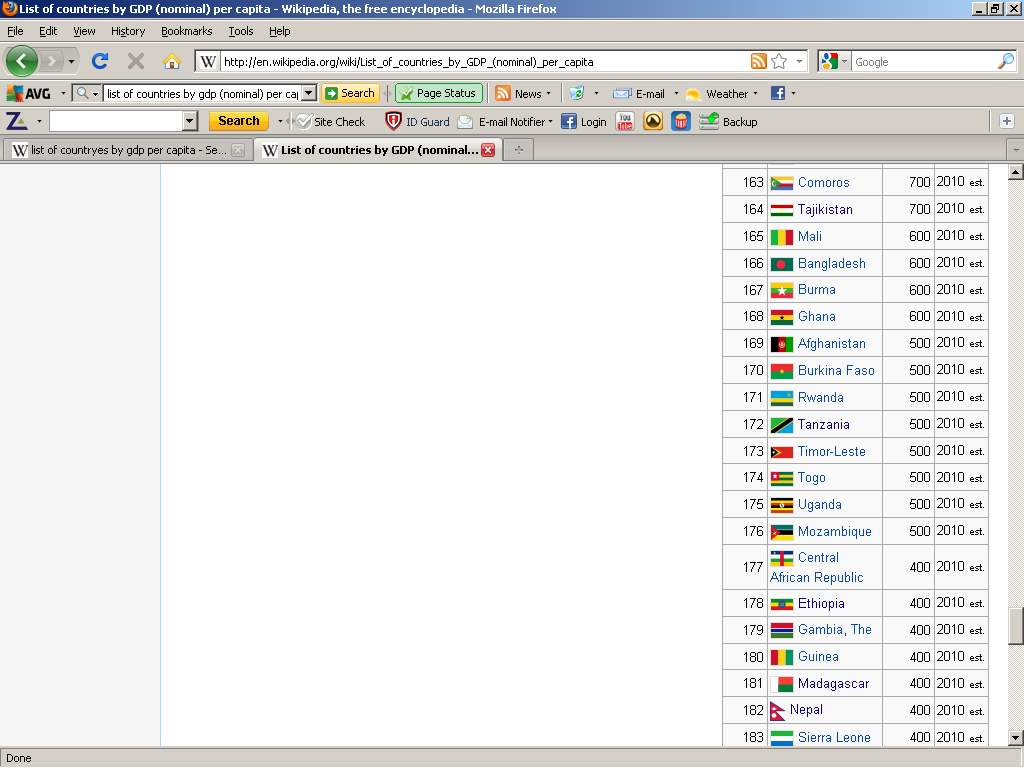
Task: Click the Reload page icon
Action: (x=100, y=61)
